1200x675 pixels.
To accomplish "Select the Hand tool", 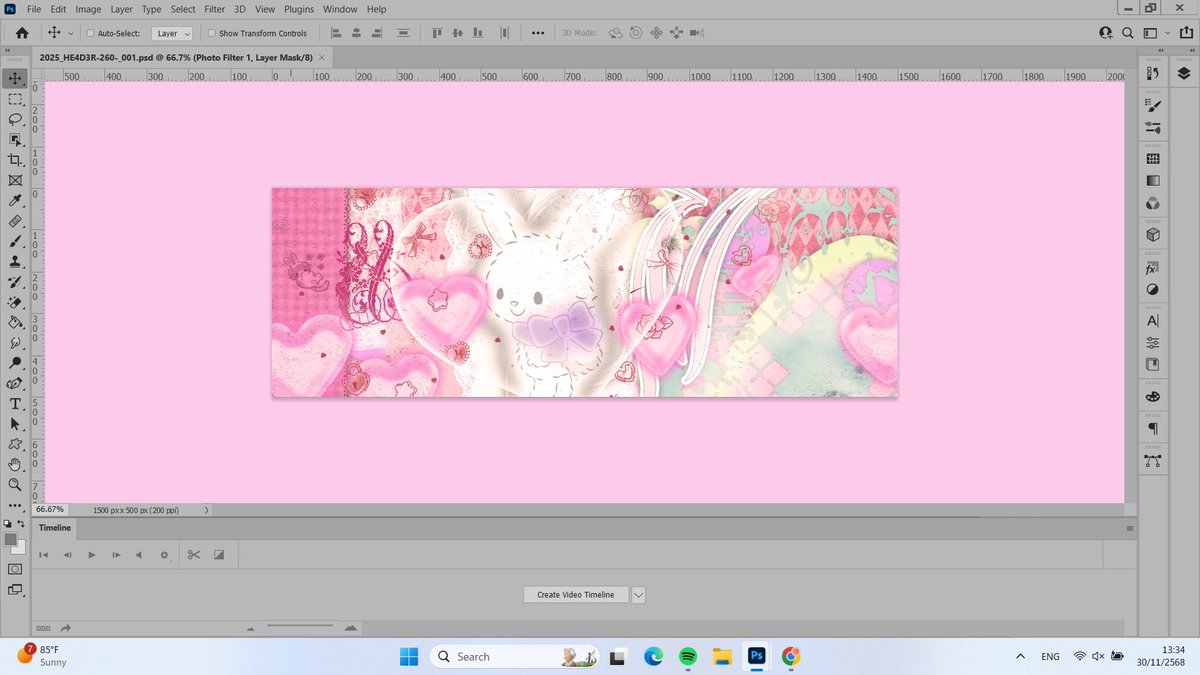I will point(15,465).
